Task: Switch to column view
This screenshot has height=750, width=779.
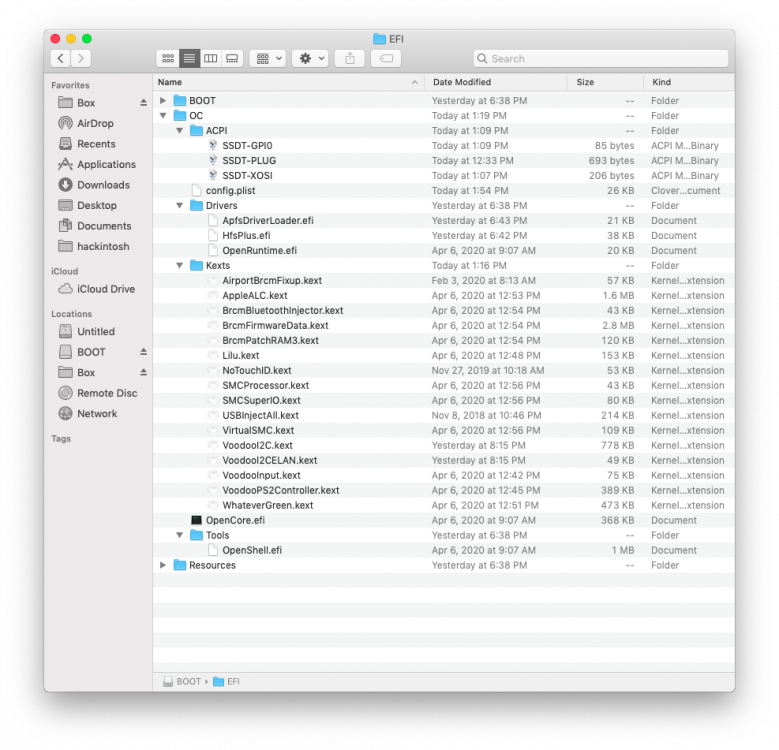Action: (x=211, y=59)
